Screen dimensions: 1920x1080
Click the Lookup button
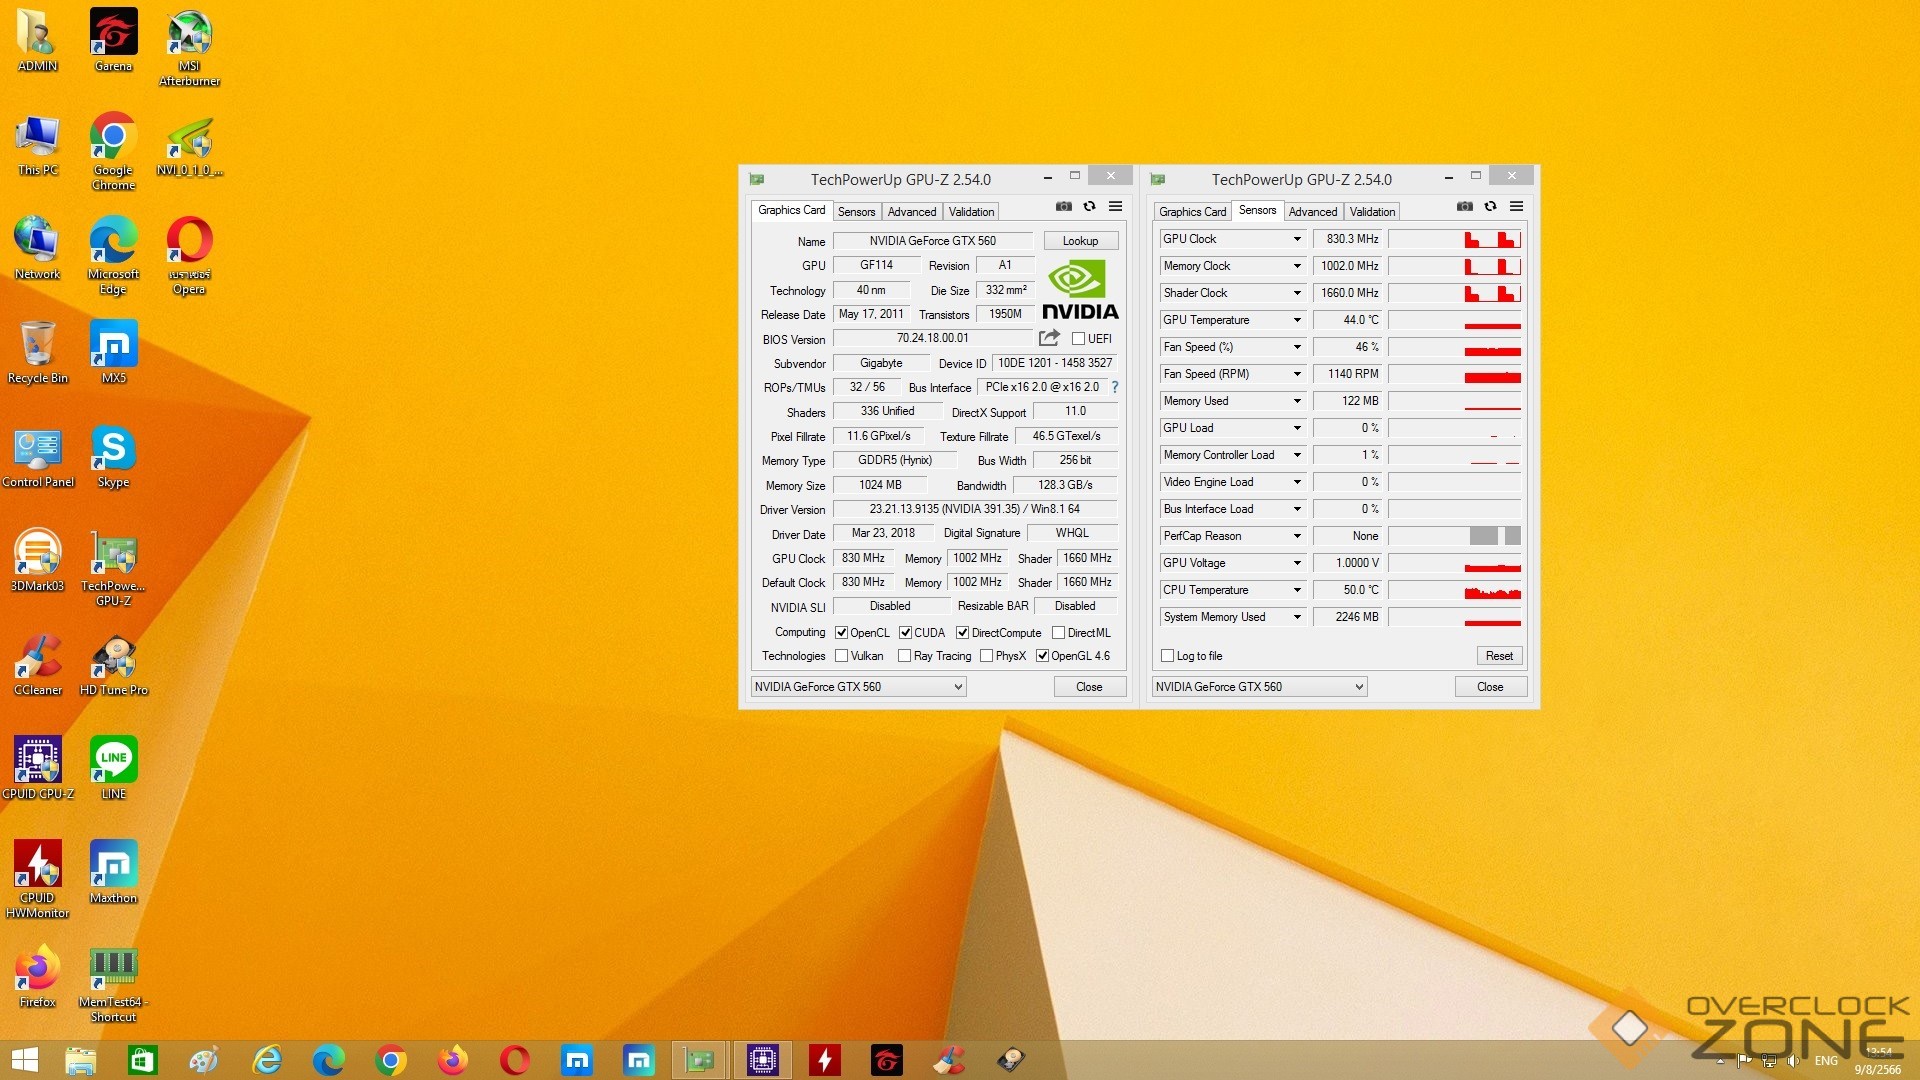(x=1080, y=241)
